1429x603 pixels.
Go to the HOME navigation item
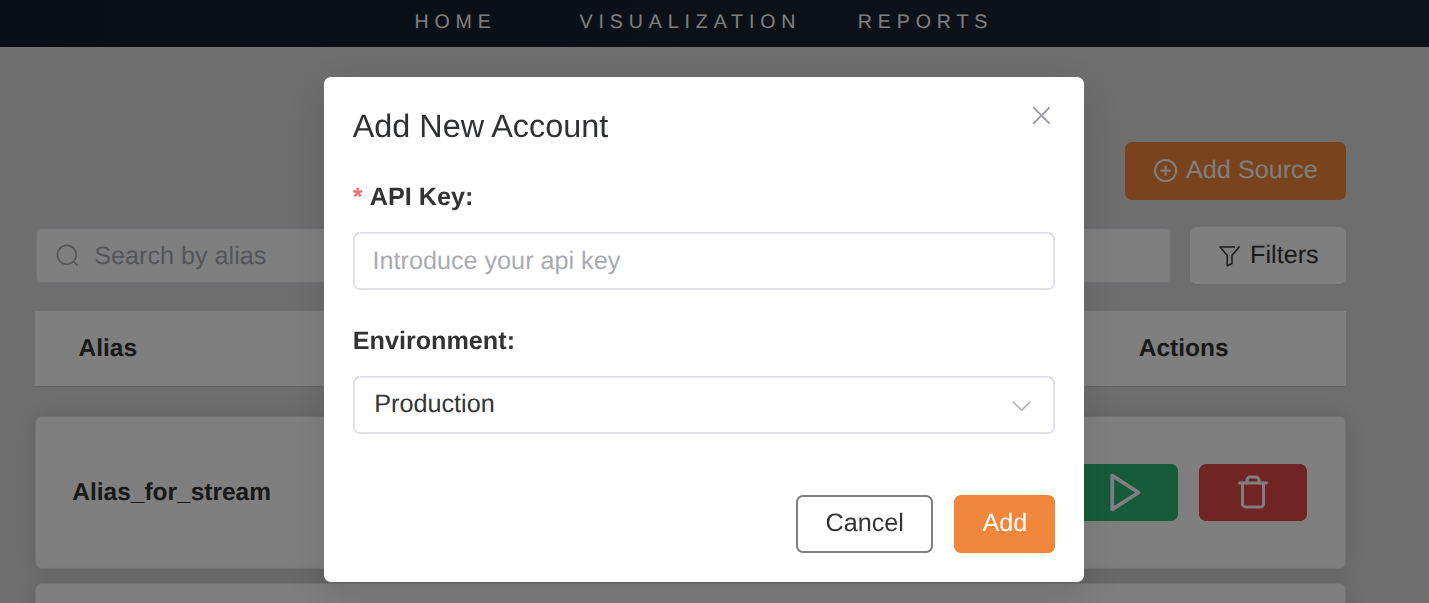[x=455, y=22]
